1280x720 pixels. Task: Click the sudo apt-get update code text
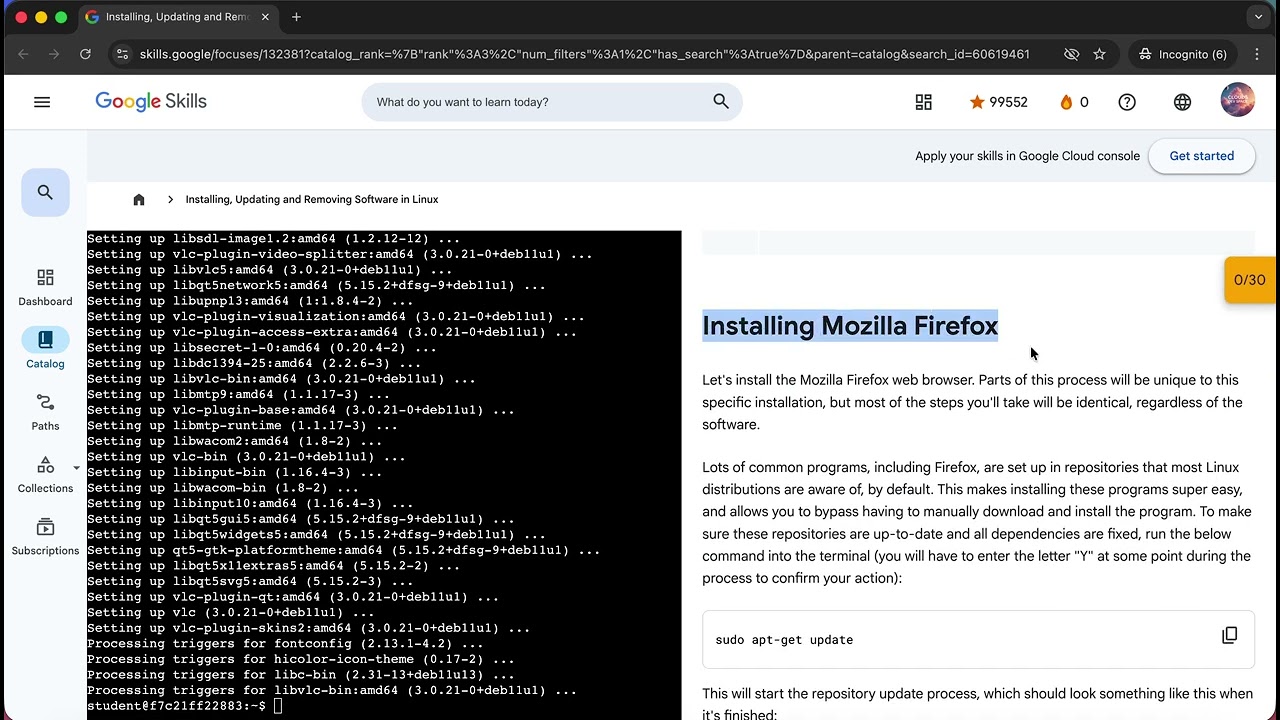[x=784, y=640]
